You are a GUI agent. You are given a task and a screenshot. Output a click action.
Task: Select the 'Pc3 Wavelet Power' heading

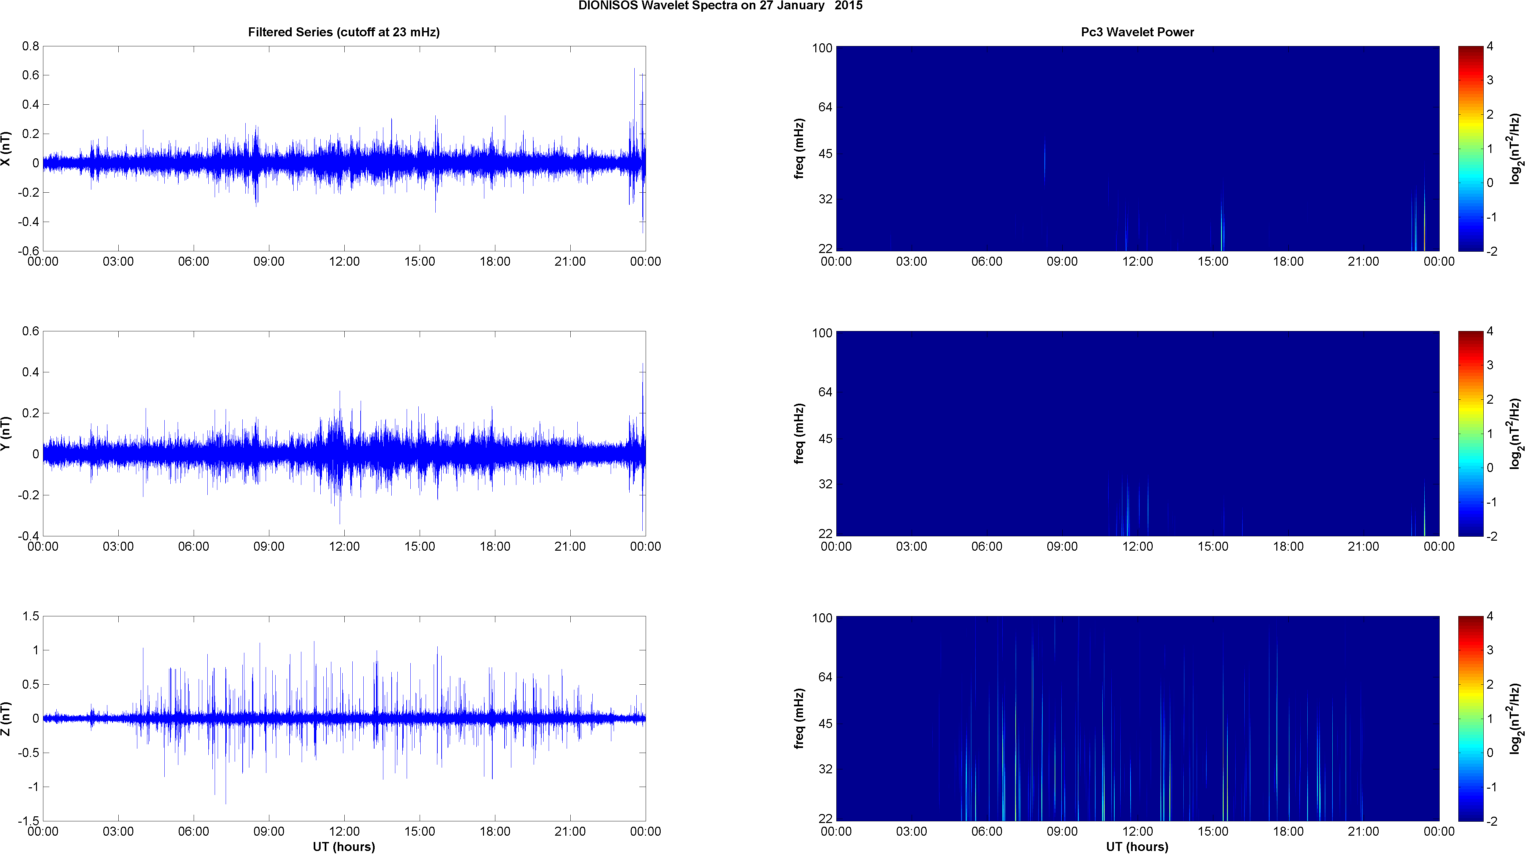[1137, 32]
